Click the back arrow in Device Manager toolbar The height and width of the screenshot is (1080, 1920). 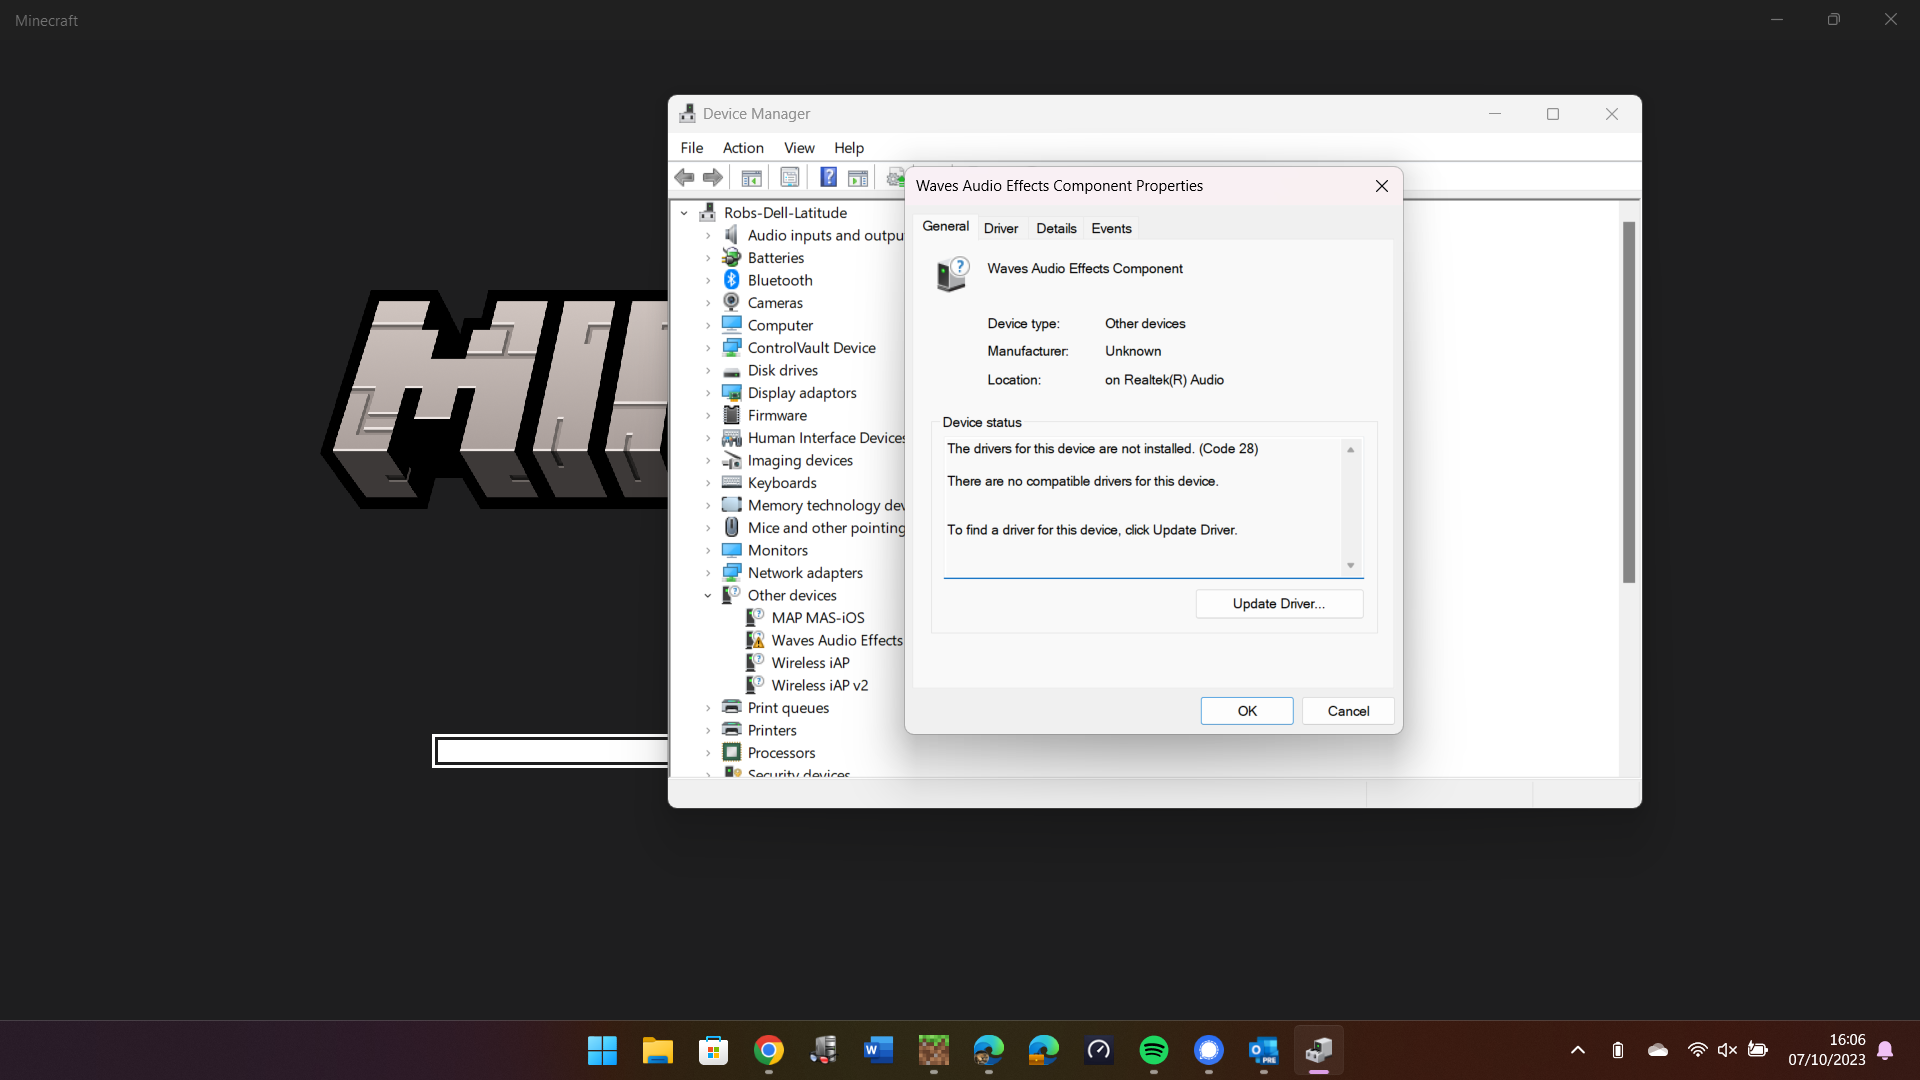685,178
